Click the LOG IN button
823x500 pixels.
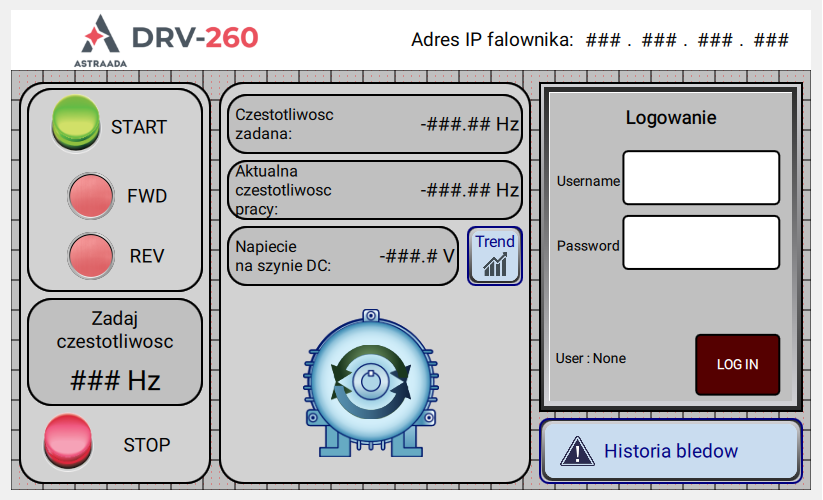tap(737, 365)
